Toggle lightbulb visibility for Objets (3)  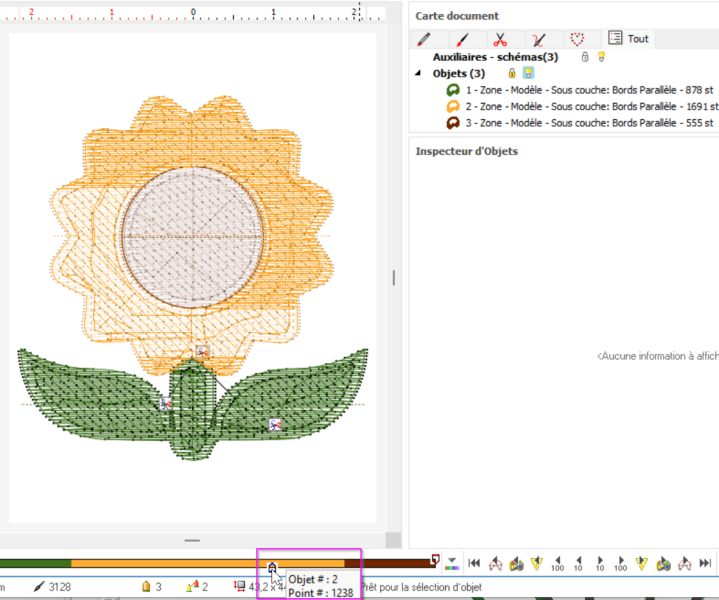(x=528, y=73)
